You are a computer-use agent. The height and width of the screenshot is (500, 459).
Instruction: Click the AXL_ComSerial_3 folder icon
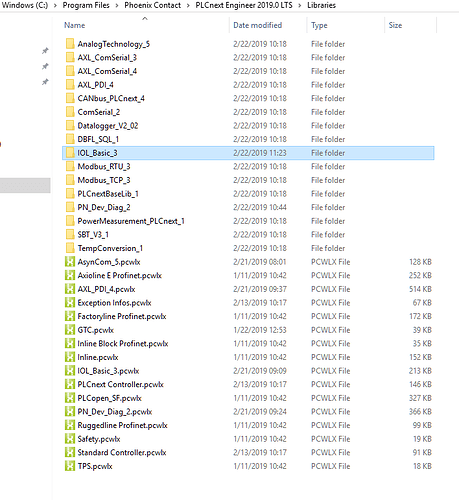(x=70, y=57)
